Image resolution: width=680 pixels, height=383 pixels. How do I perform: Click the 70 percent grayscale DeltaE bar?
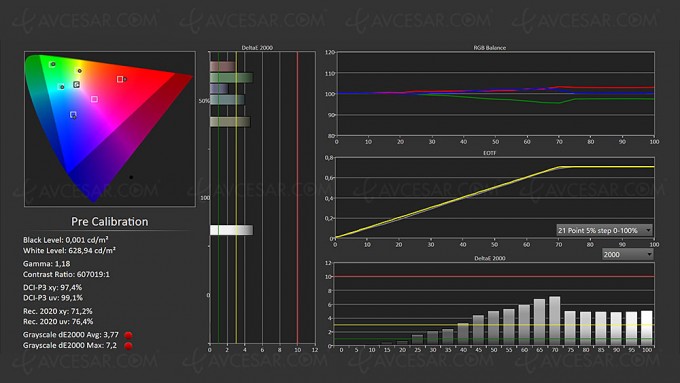pos(555,321)
